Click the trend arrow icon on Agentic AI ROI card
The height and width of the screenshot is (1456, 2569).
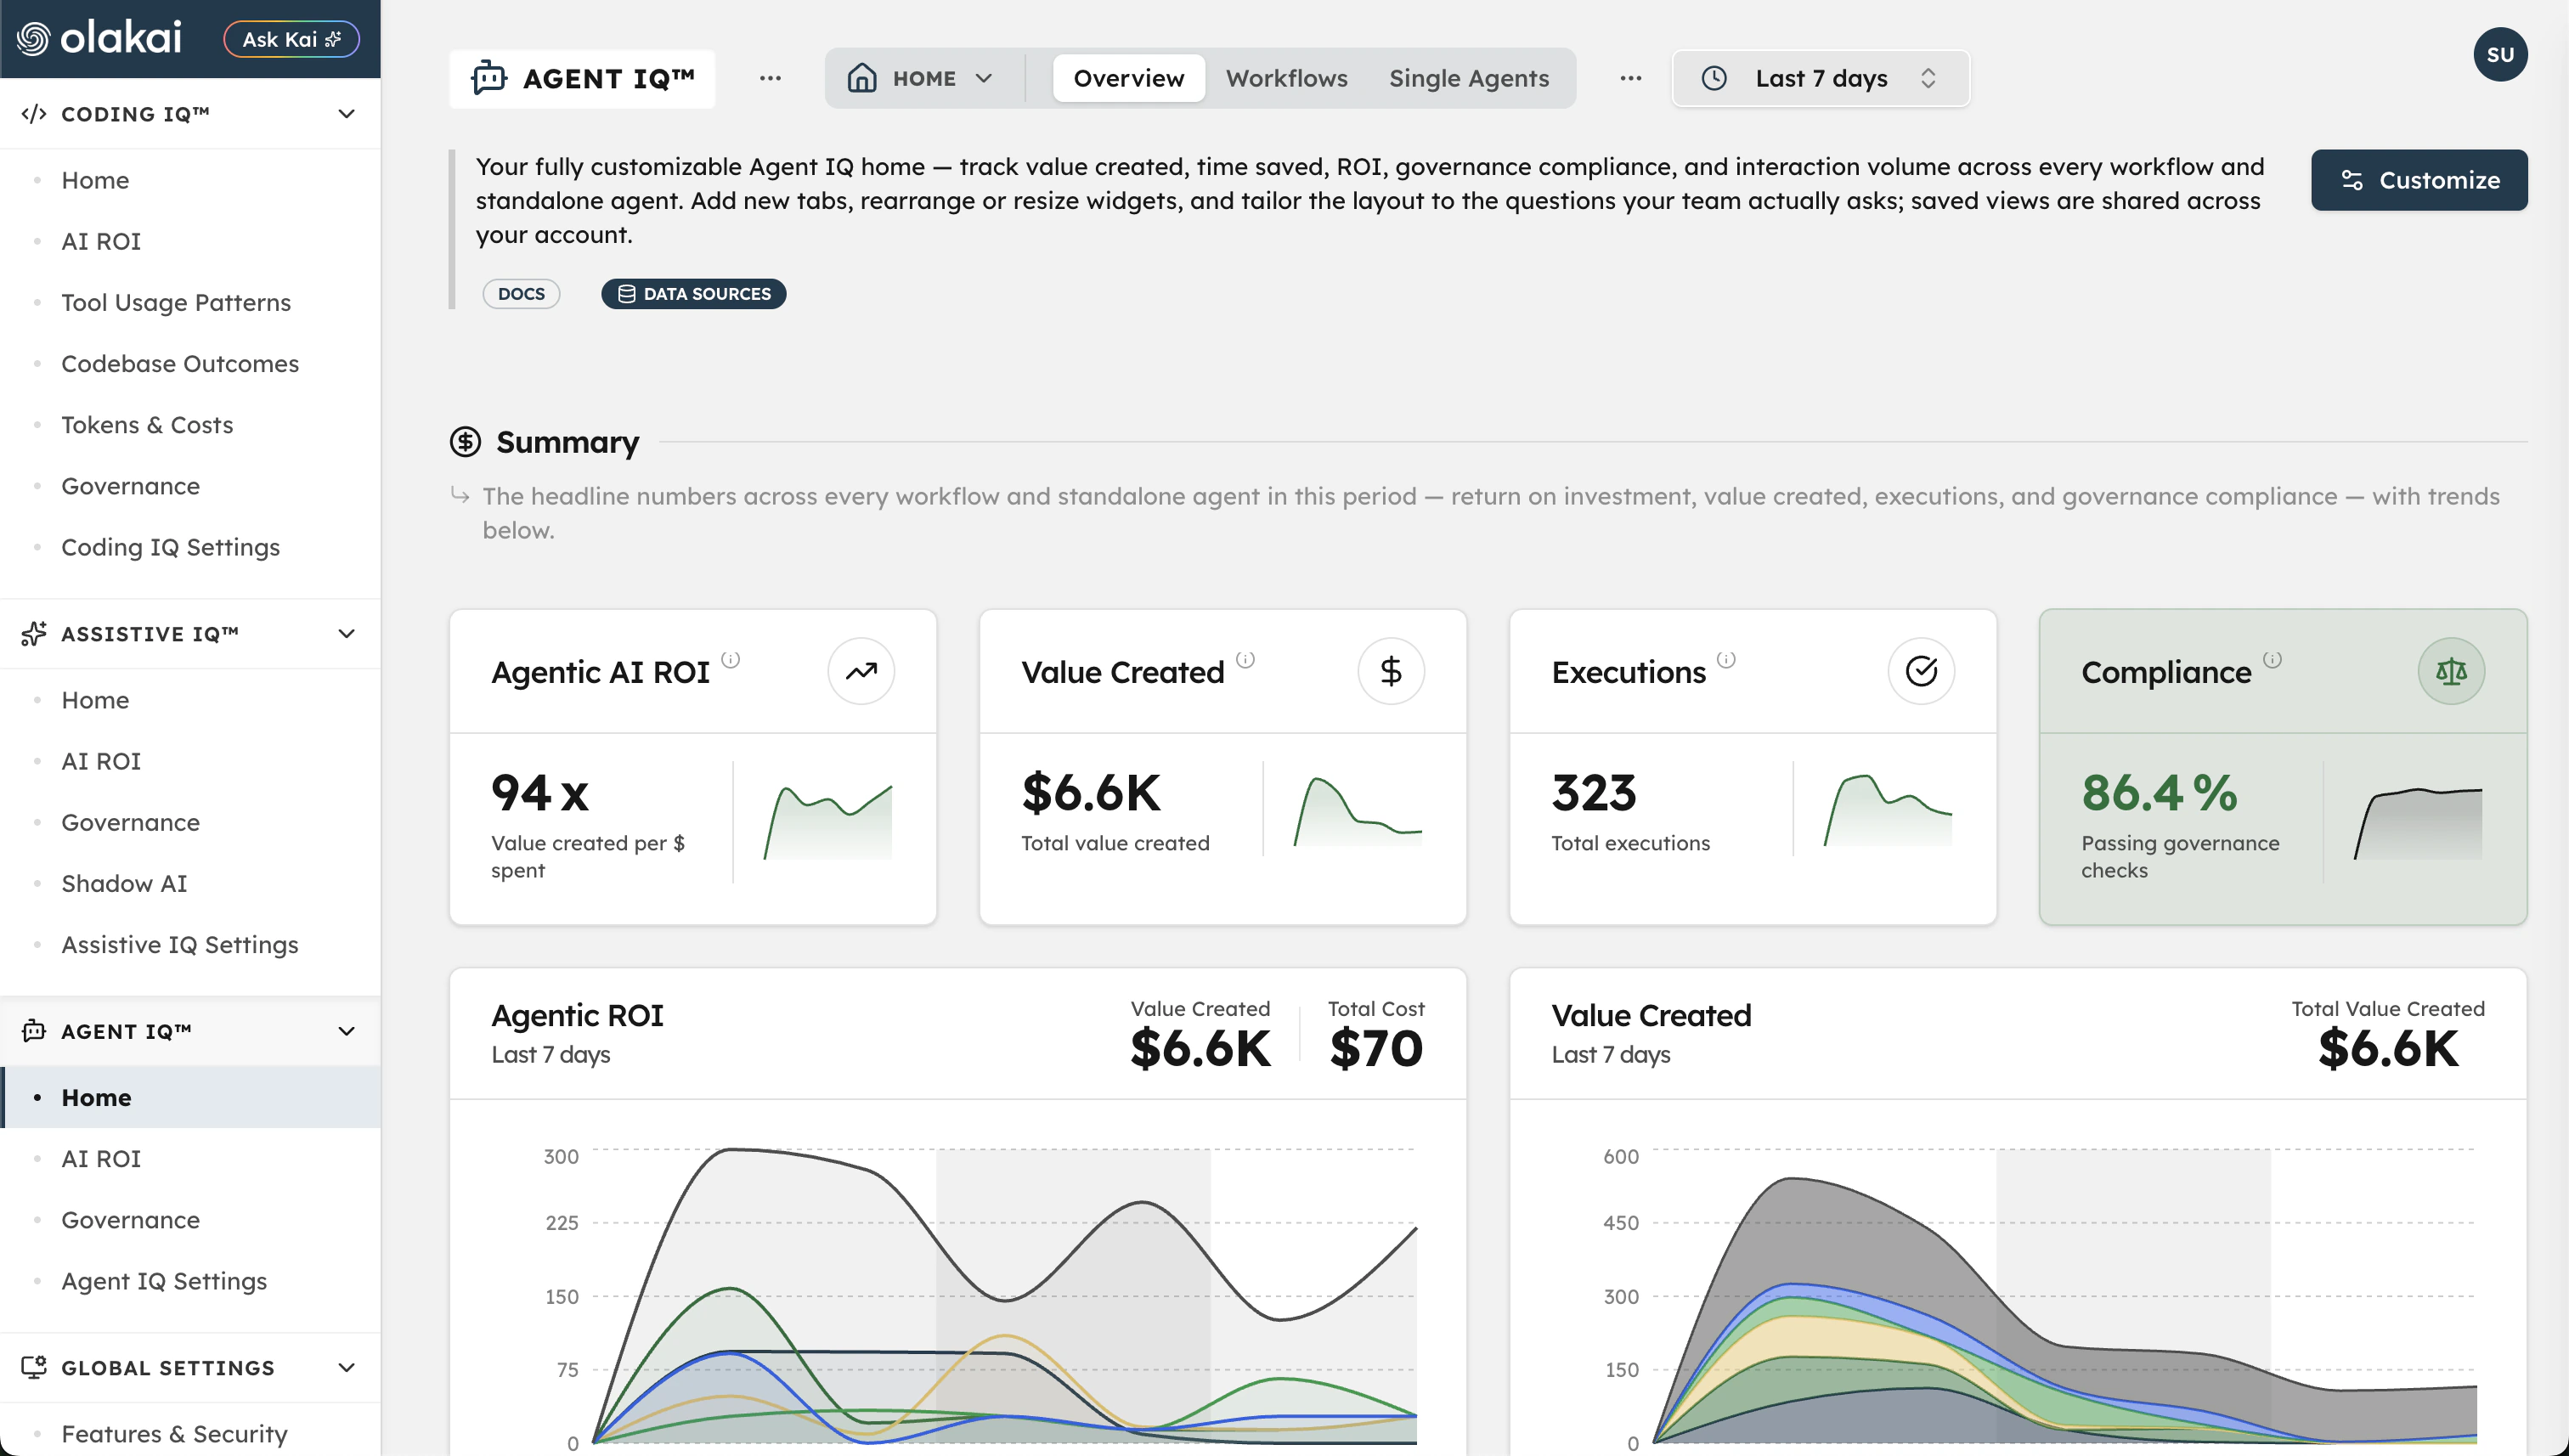coord(861,671)
